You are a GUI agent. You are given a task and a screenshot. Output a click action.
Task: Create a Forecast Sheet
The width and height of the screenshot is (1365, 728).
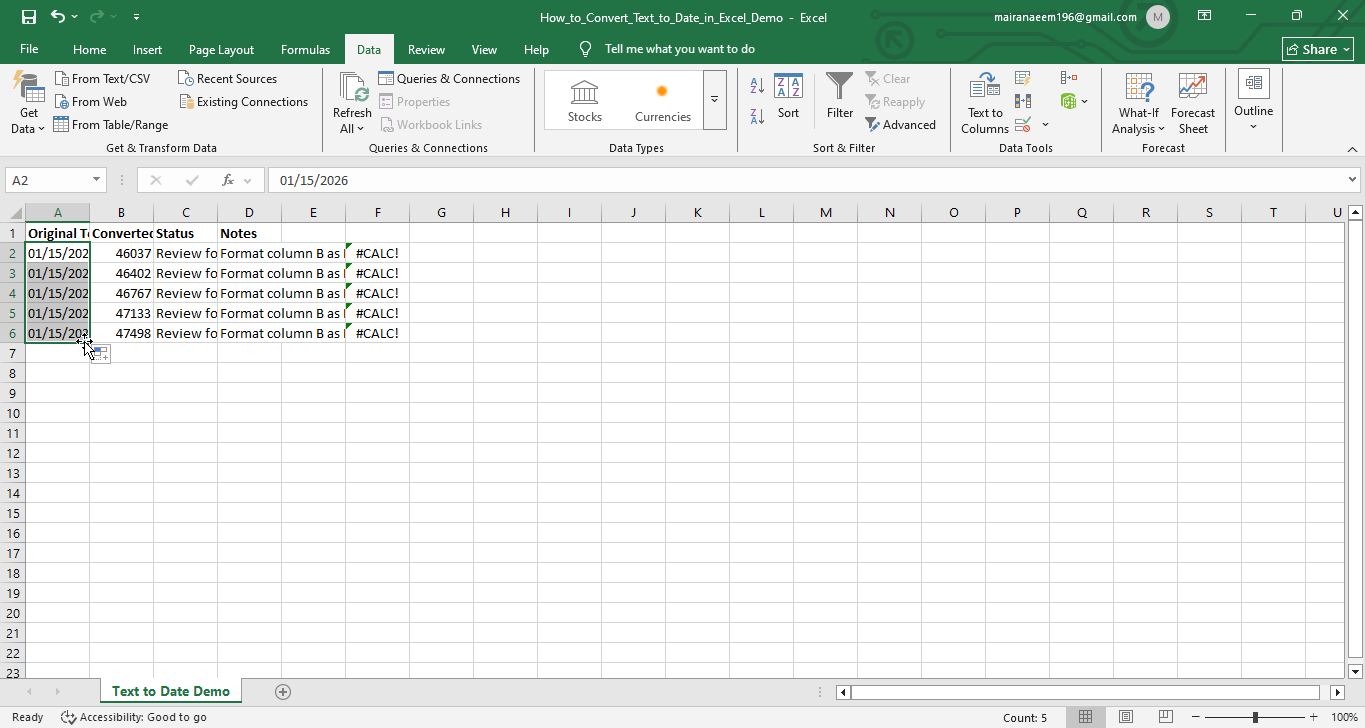[x=1193, y=103]
